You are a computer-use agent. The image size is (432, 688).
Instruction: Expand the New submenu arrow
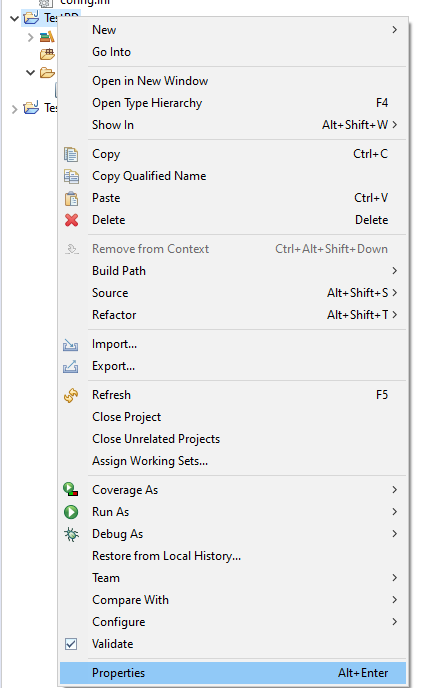point(394,30)
